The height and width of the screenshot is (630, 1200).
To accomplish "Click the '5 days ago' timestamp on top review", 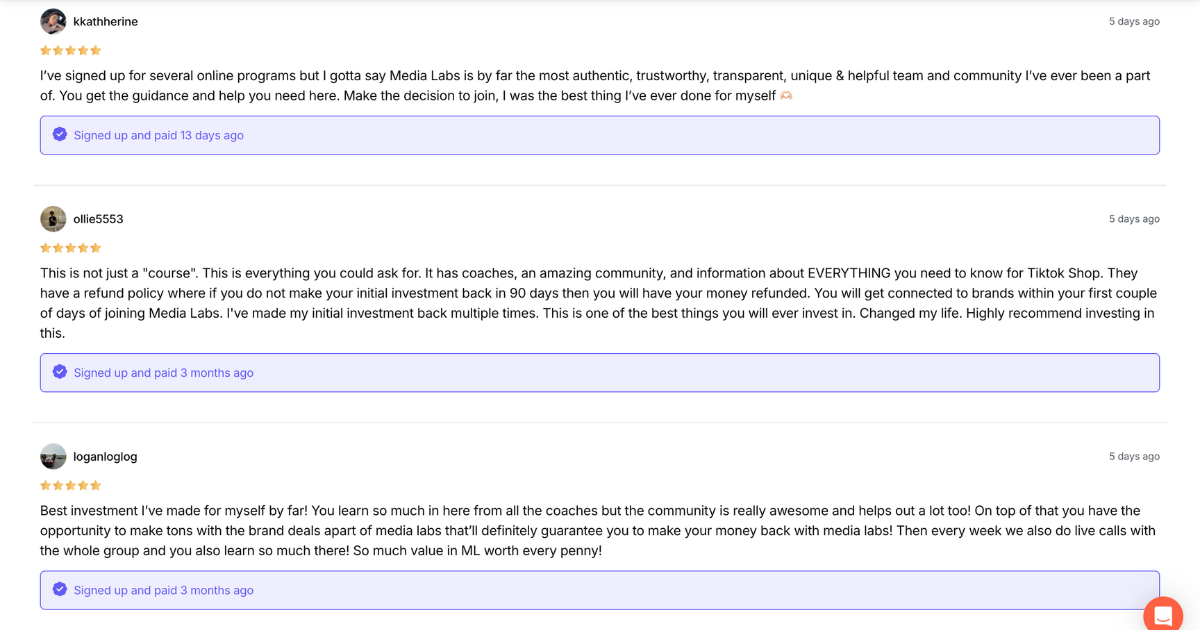I will (x=1134, y=20).
